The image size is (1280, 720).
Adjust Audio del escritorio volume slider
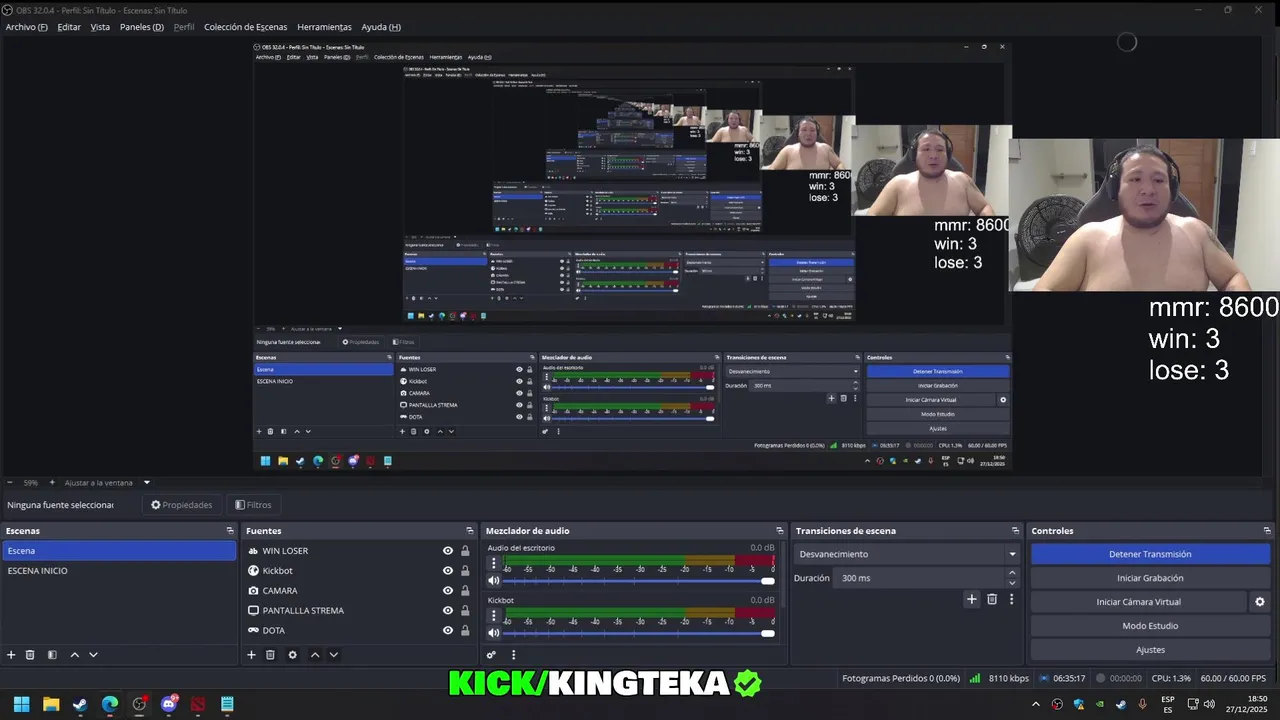[637, 581]
